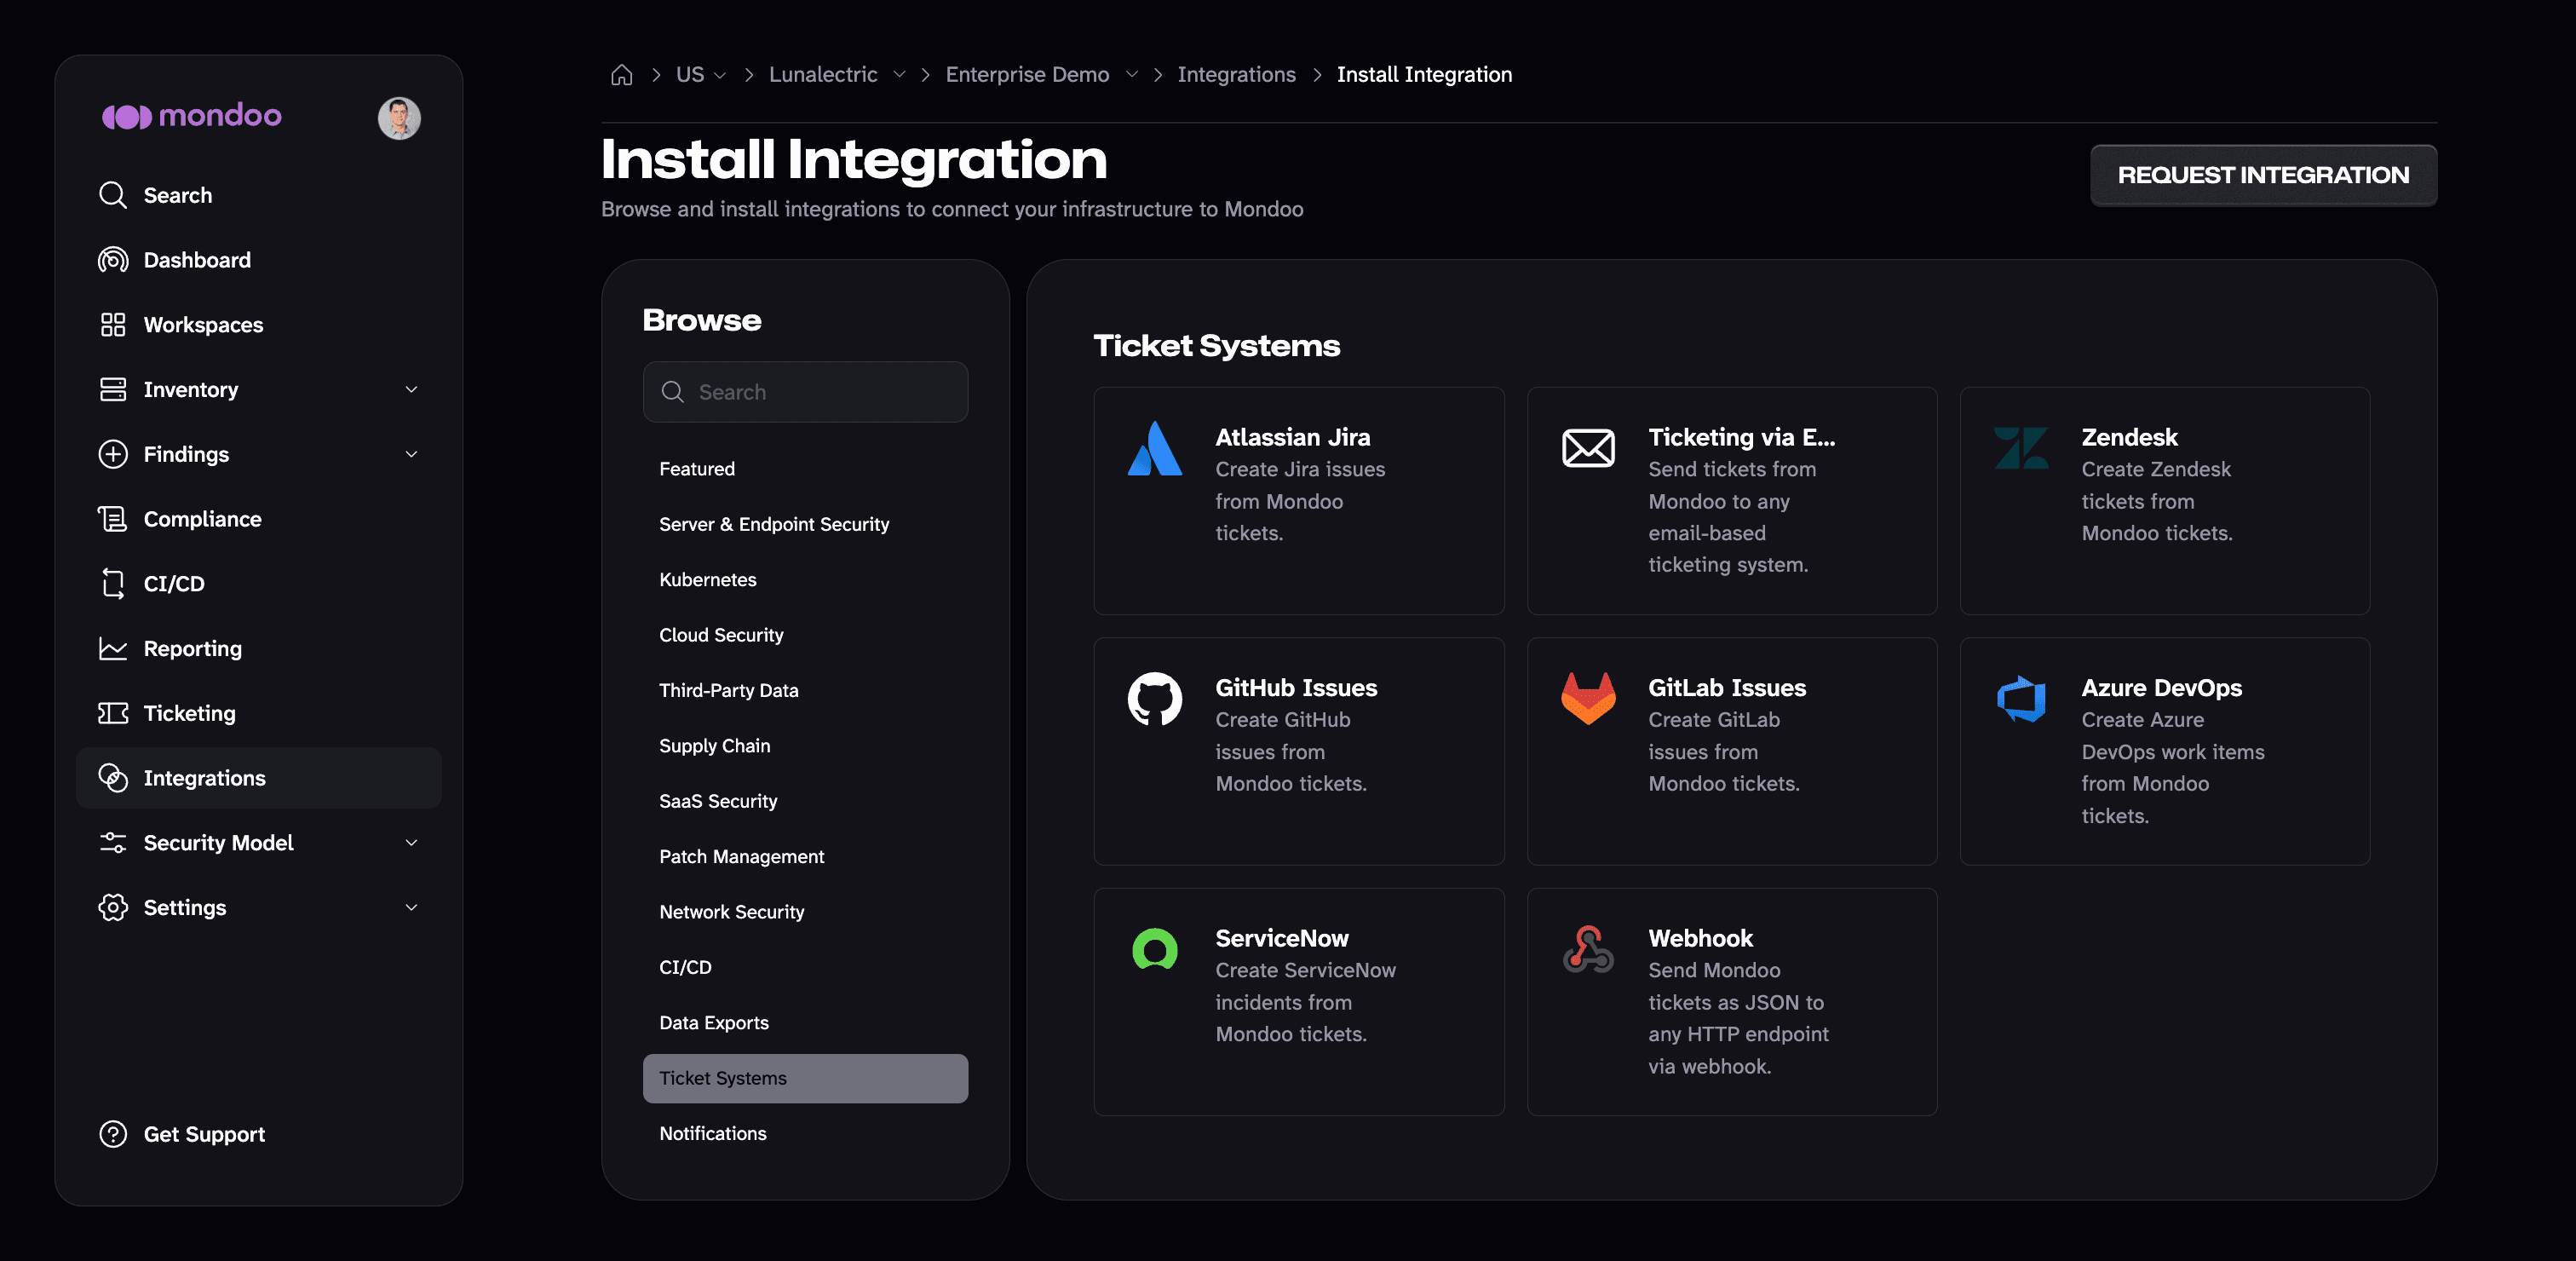The image size is (2576, 1261).
Task: Select the Supply Chain category
Action: pyautogui.click(x=805, y=746)
